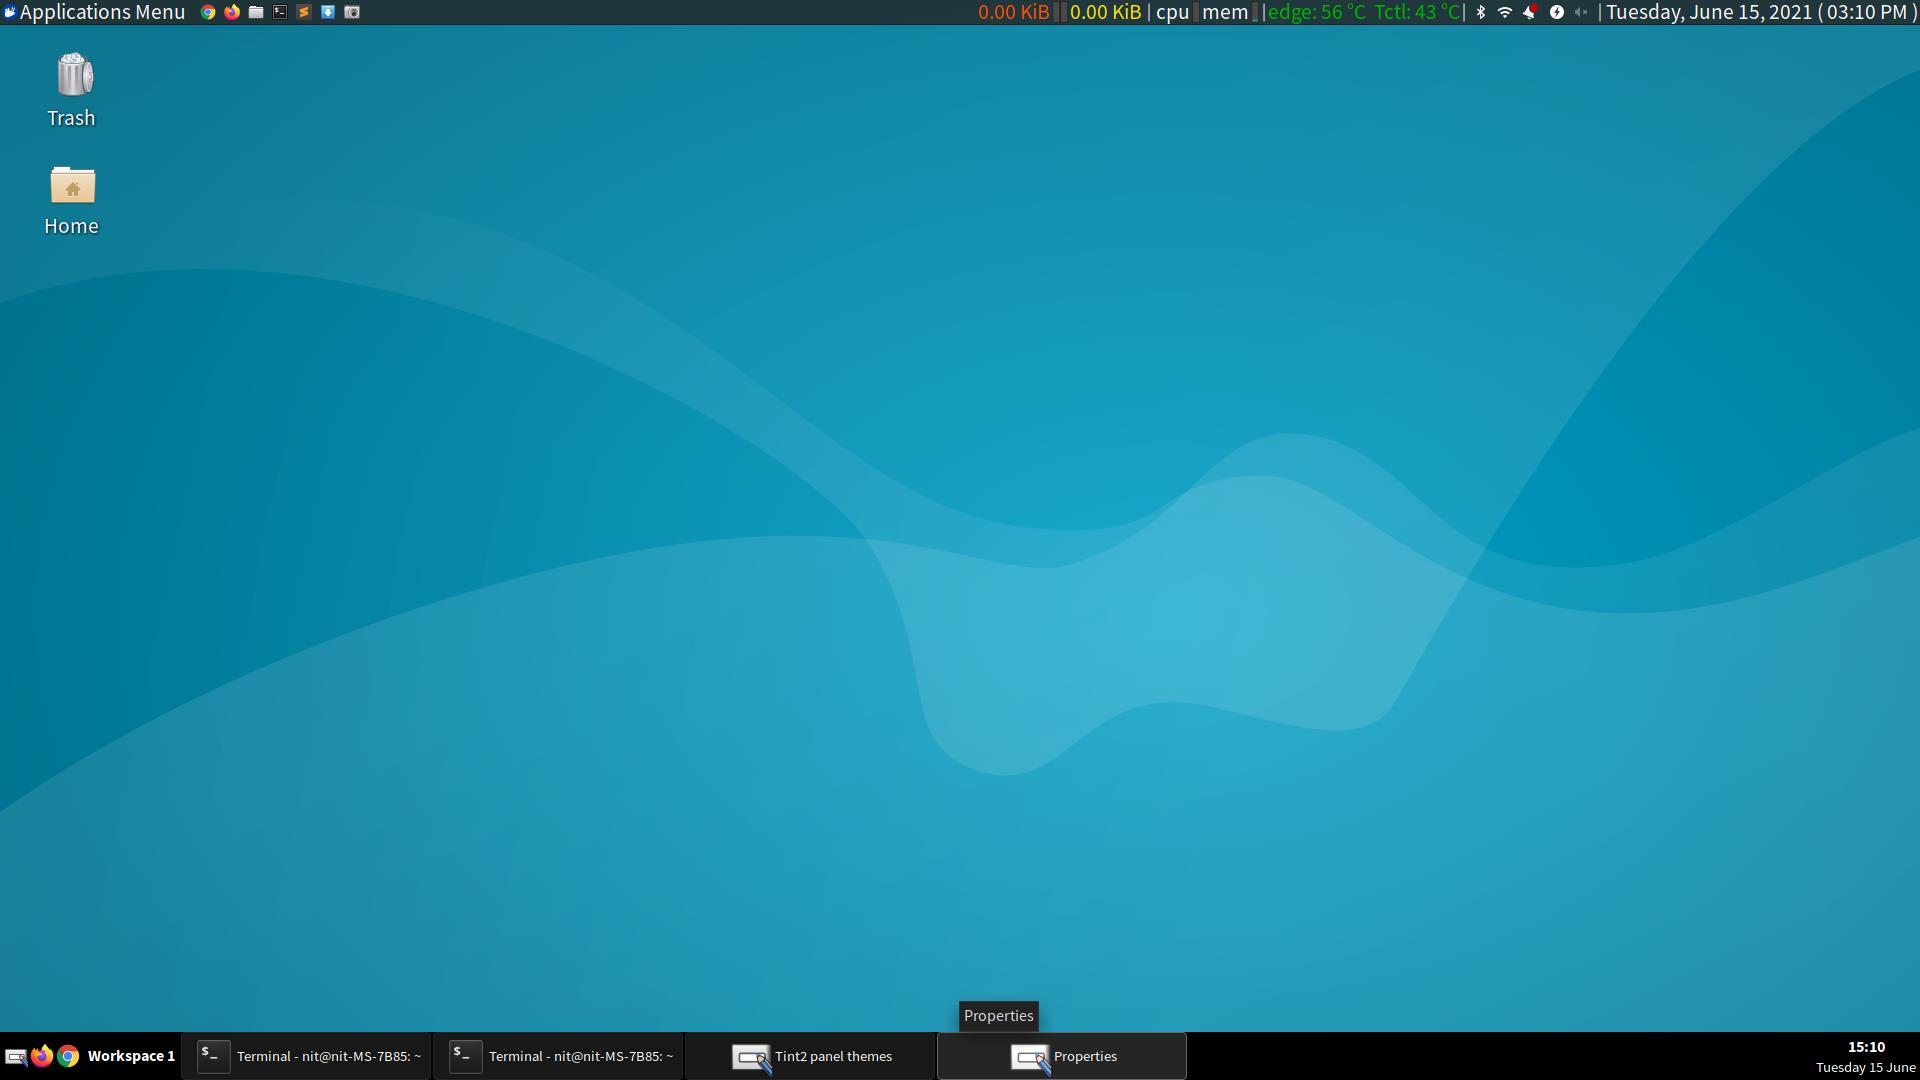
Task: Click the network upload/download rate display
Action: click(x=1055, y=12)
